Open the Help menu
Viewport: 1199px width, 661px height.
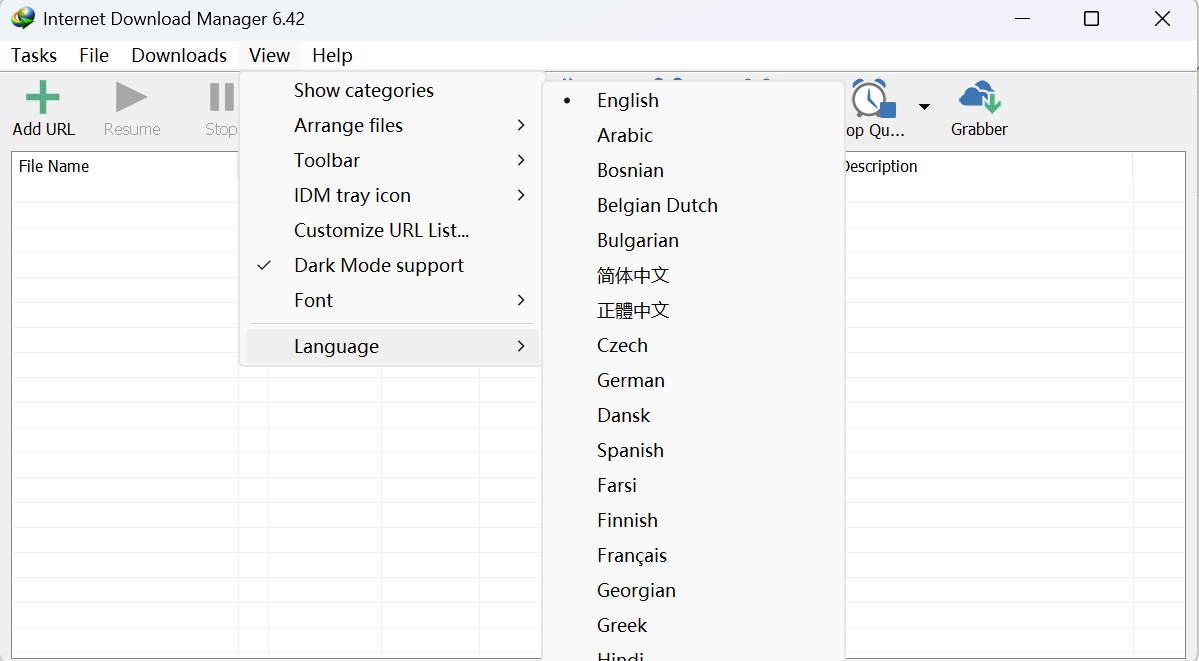coord(332,55)
